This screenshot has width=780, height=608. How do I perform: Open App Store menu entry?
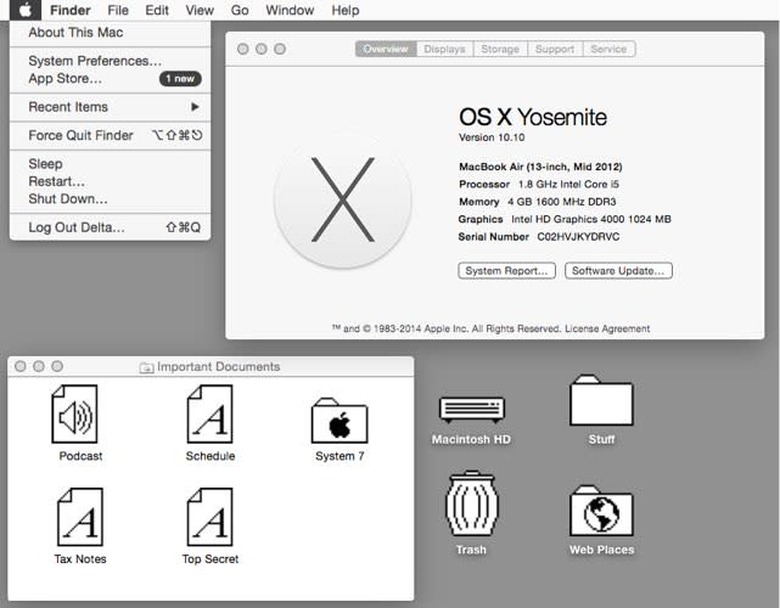(x=110, y=79)
